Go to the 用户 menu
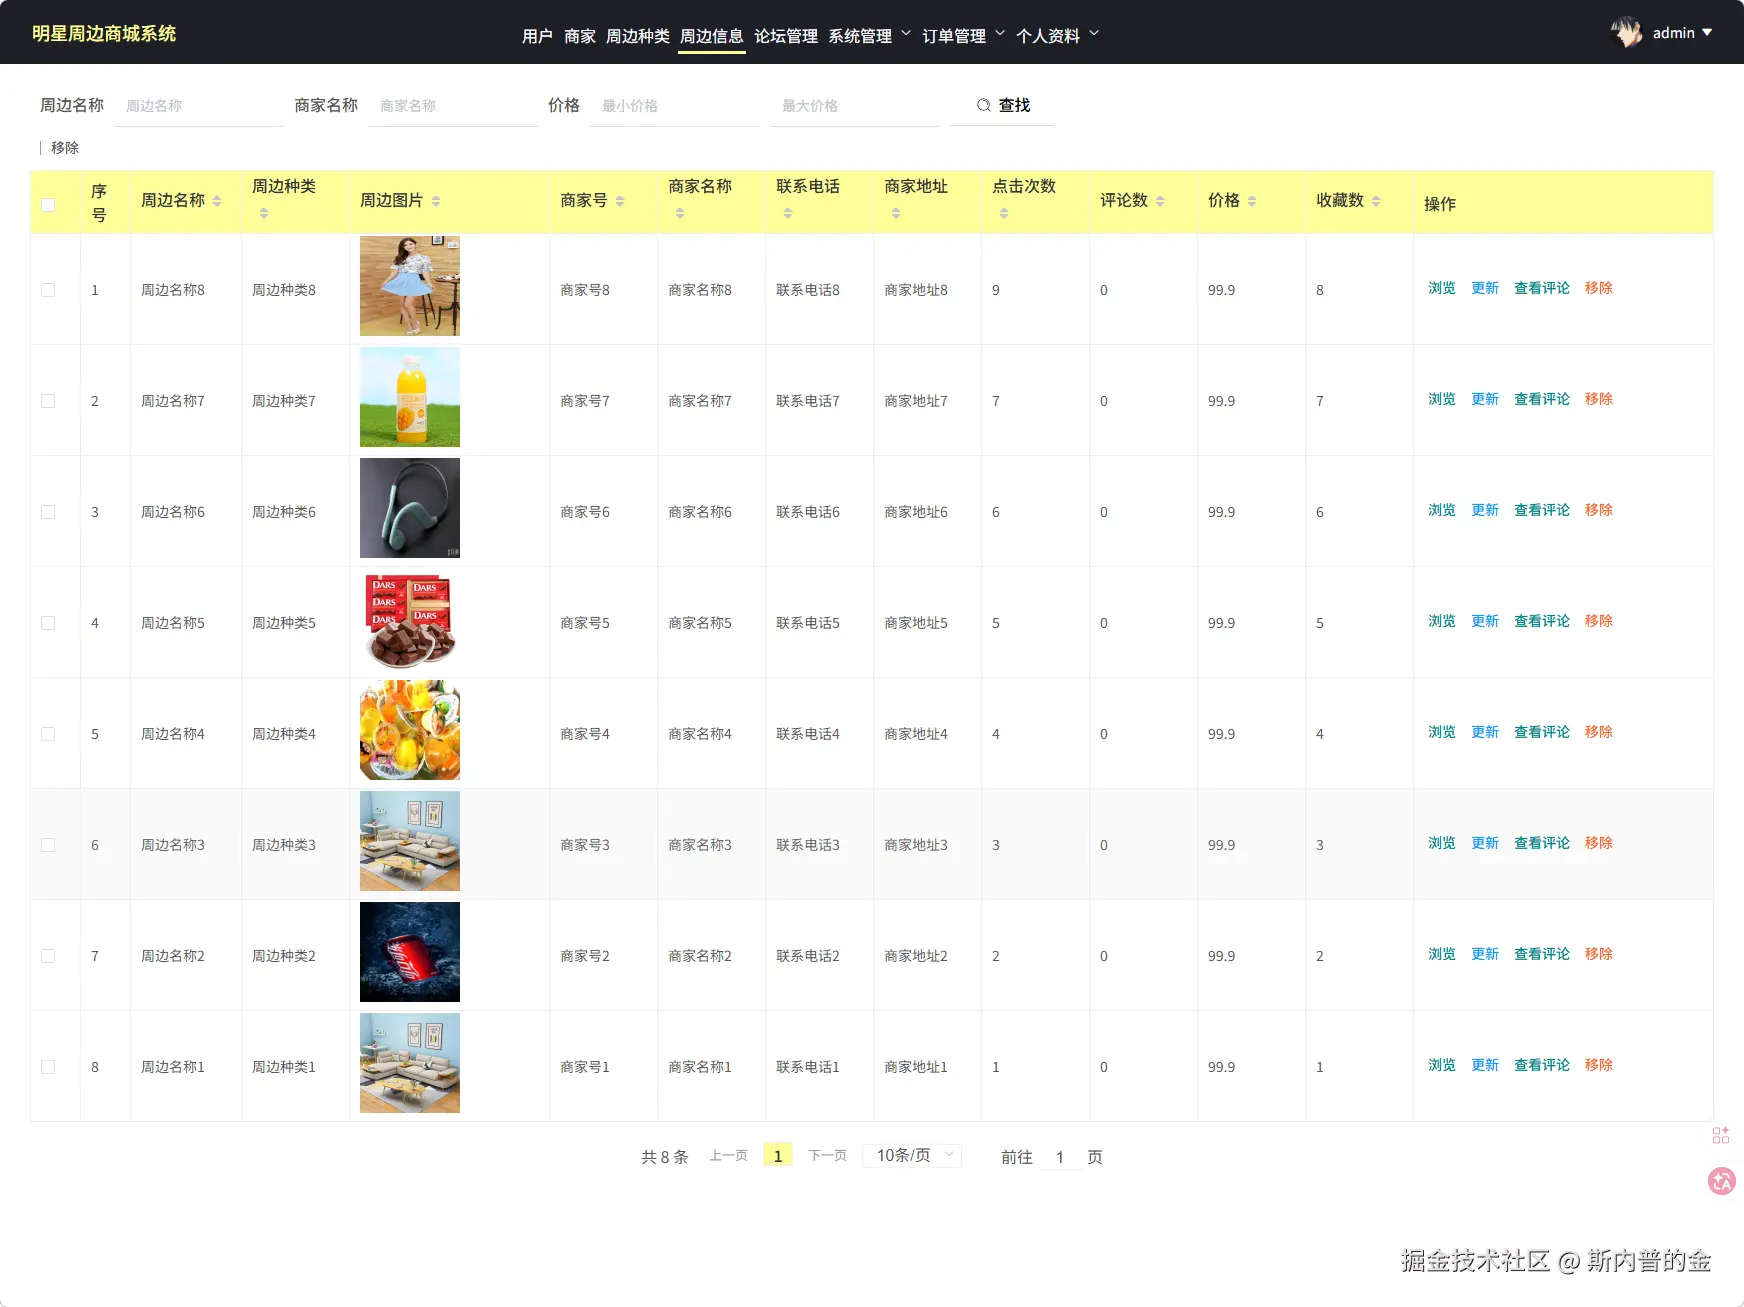Viewport: 1744px width, 1307px height. tap(537, 36)
